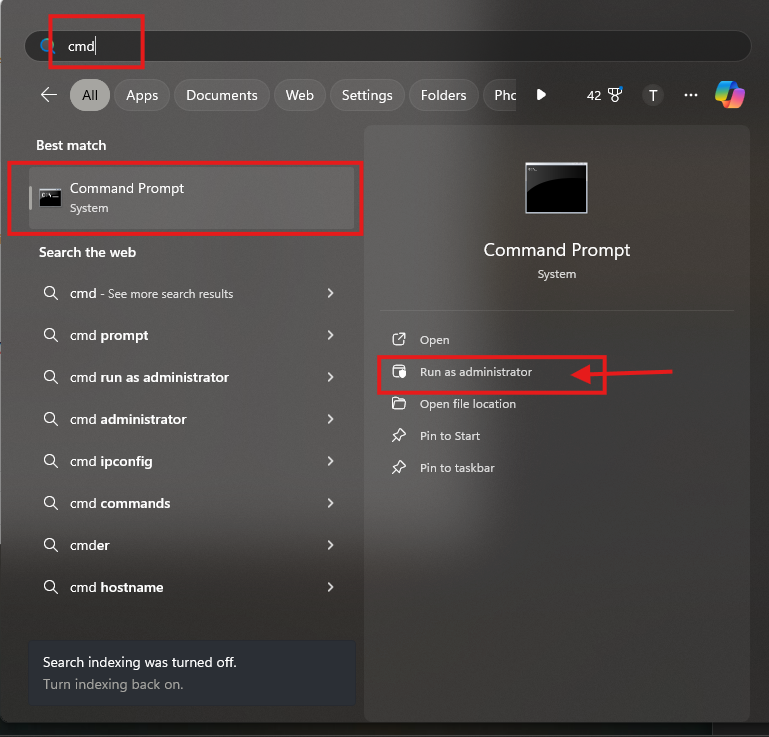Select Pin to taskbar option
This screenshot has width=769, height=737.
click(x=457, y=468)
